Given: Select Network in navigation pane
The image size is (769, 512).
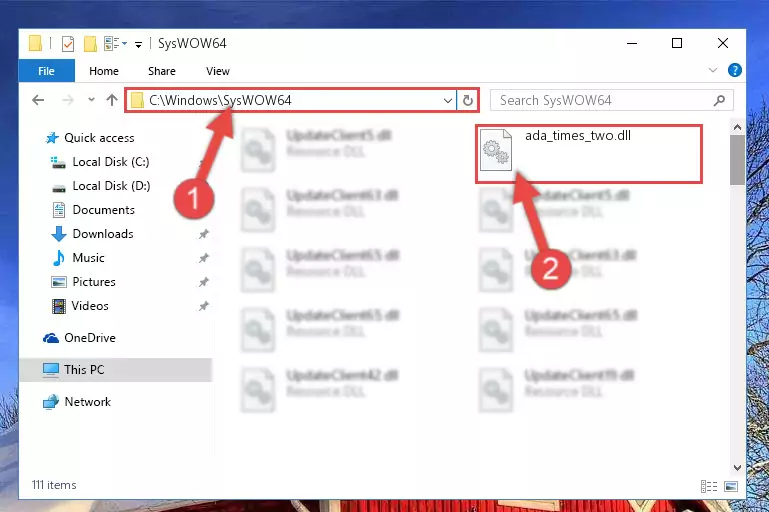Looking at the screenshot, I should click(x=88, y=402).
